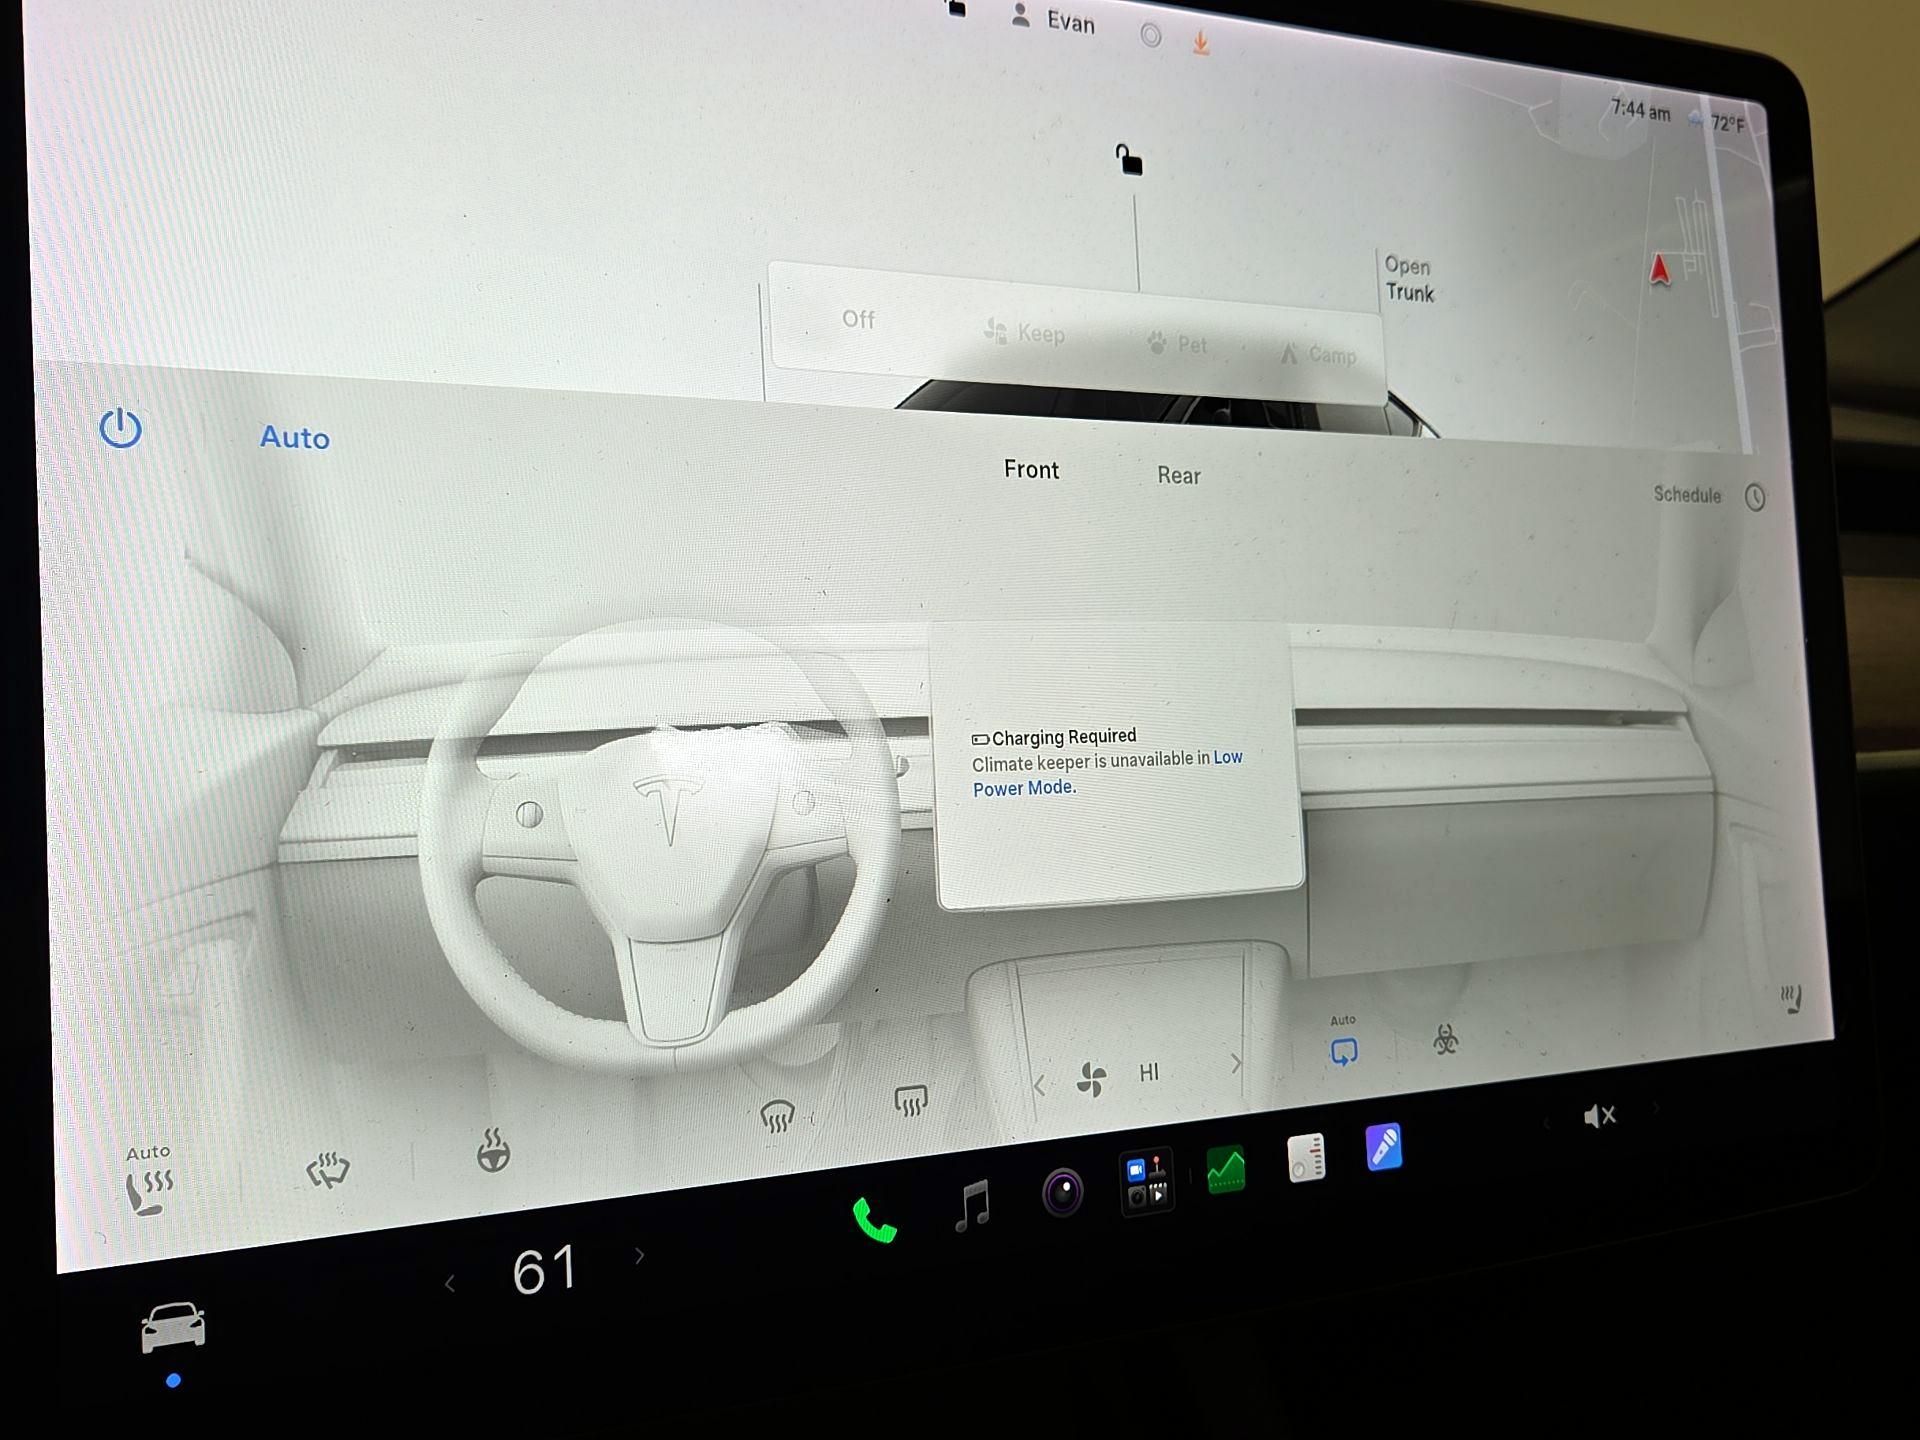This screenshot has height=1440, width=1920.
Task: Select Keep climate mode
Action: (x=1024, y=333)
